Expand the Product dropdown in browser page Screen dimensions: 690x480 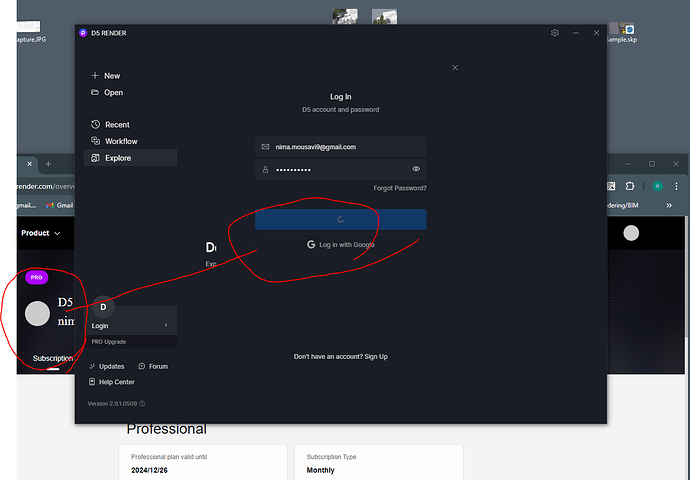click(40, 233)
